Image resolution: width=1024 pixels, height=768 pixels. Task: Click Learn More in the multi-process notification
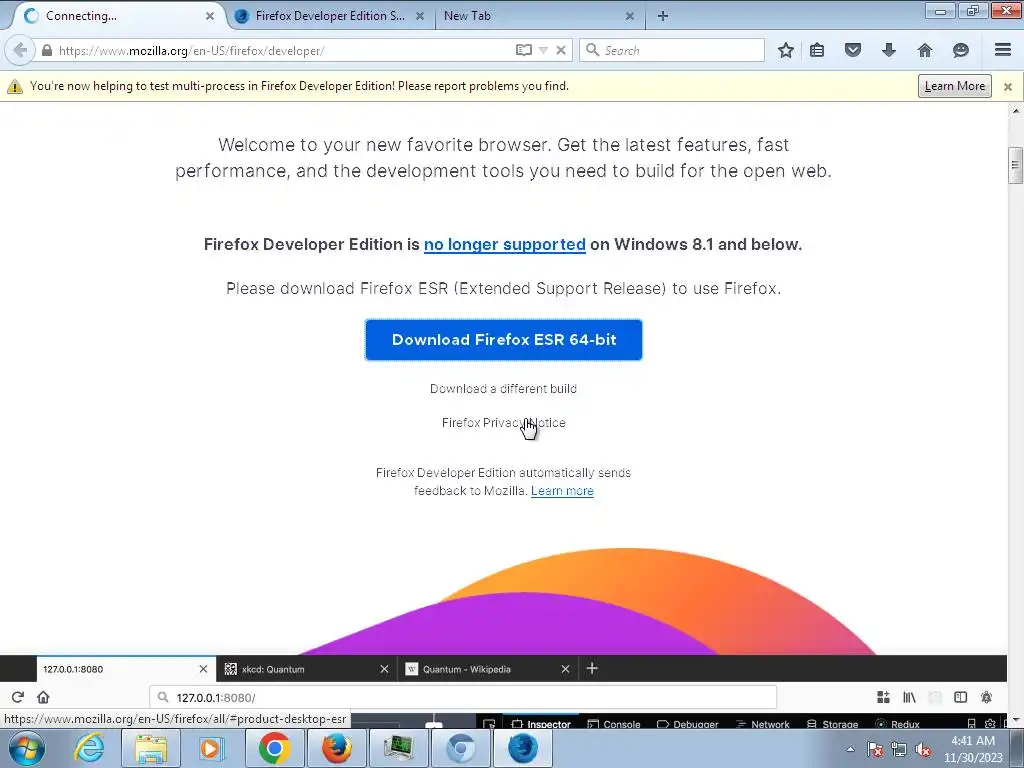point(954,86)
